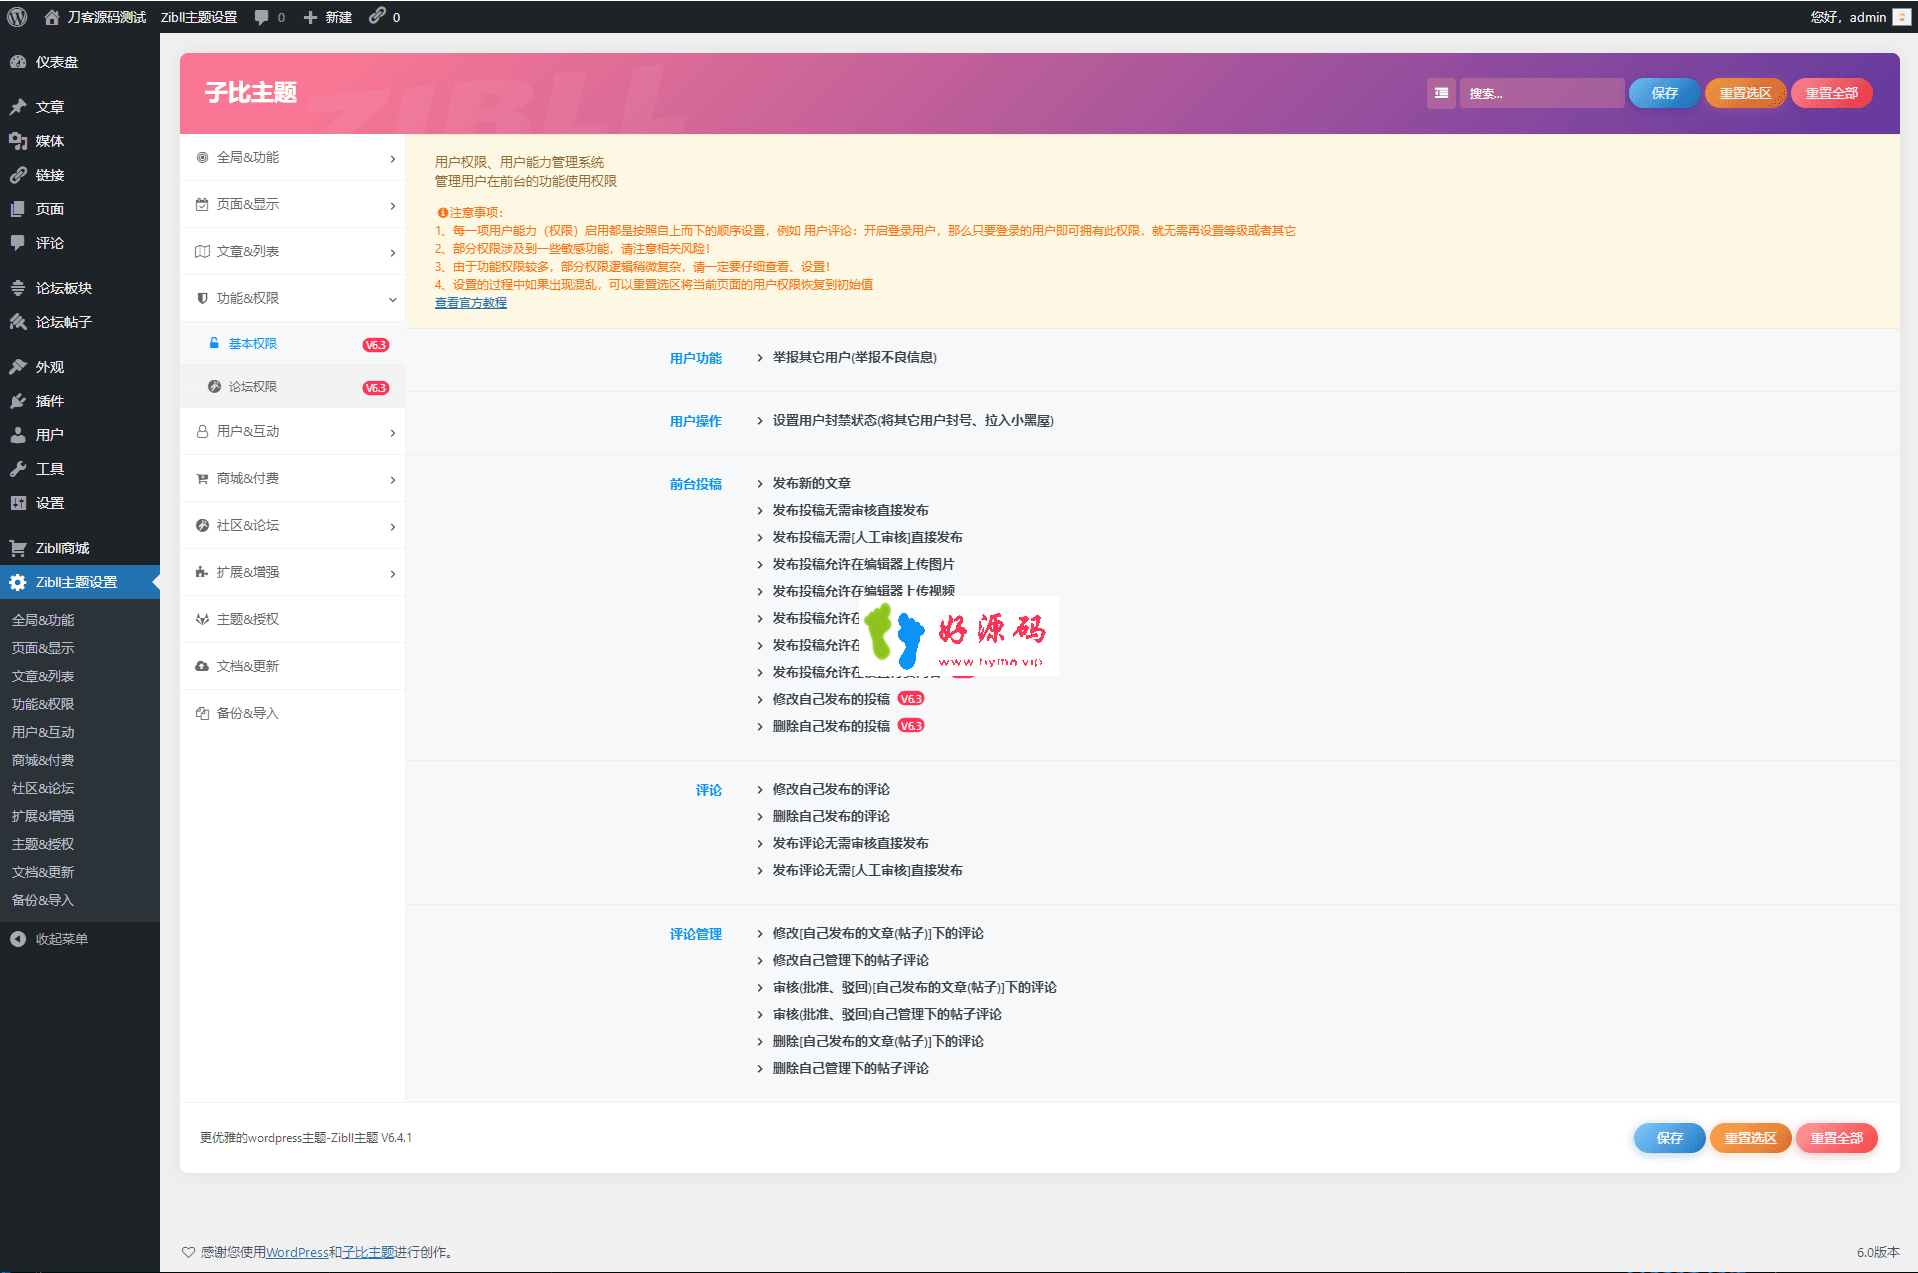Expand the 全局&功能 section chevron
The width and height of the screenshot is (1918, 1273).
(392, 159)
